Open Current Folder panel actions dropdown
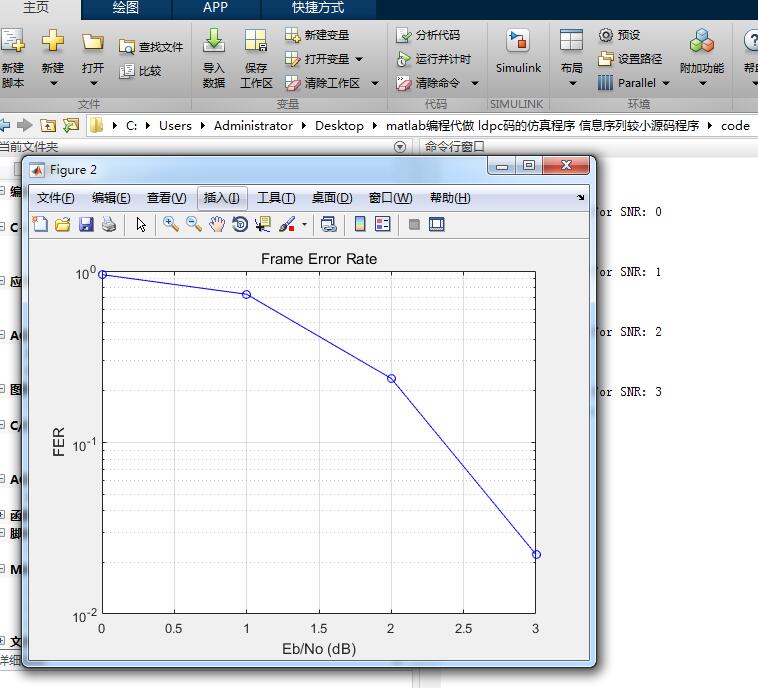The image size is (758, 688). [x=400, y=147]
